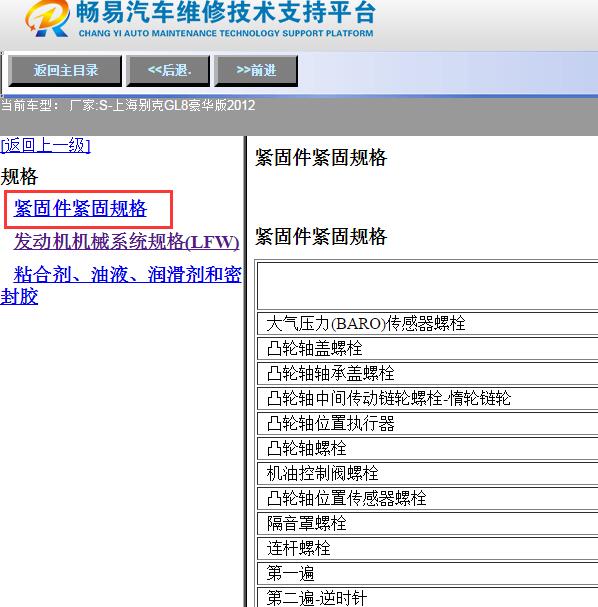Click the 返回主目录 button

click(x=65, y=70)
